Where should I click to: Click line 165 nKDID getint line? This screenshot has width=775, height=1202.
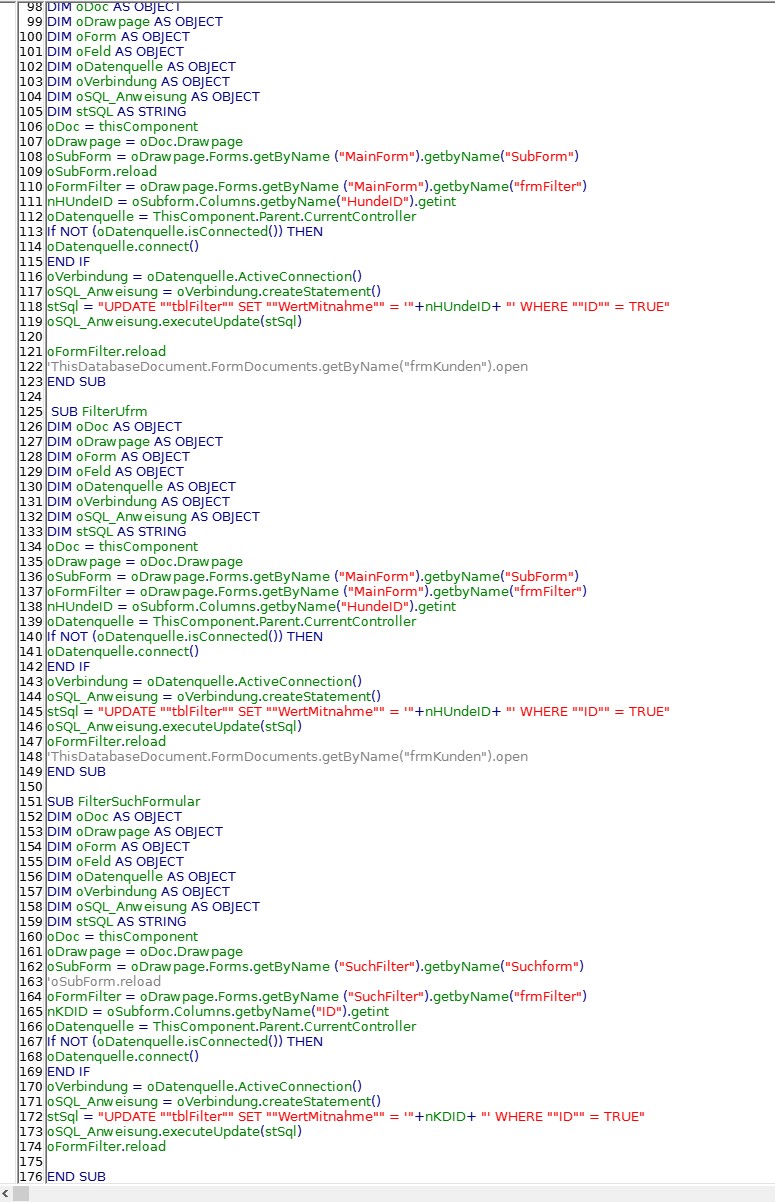tap(218, 1012)
